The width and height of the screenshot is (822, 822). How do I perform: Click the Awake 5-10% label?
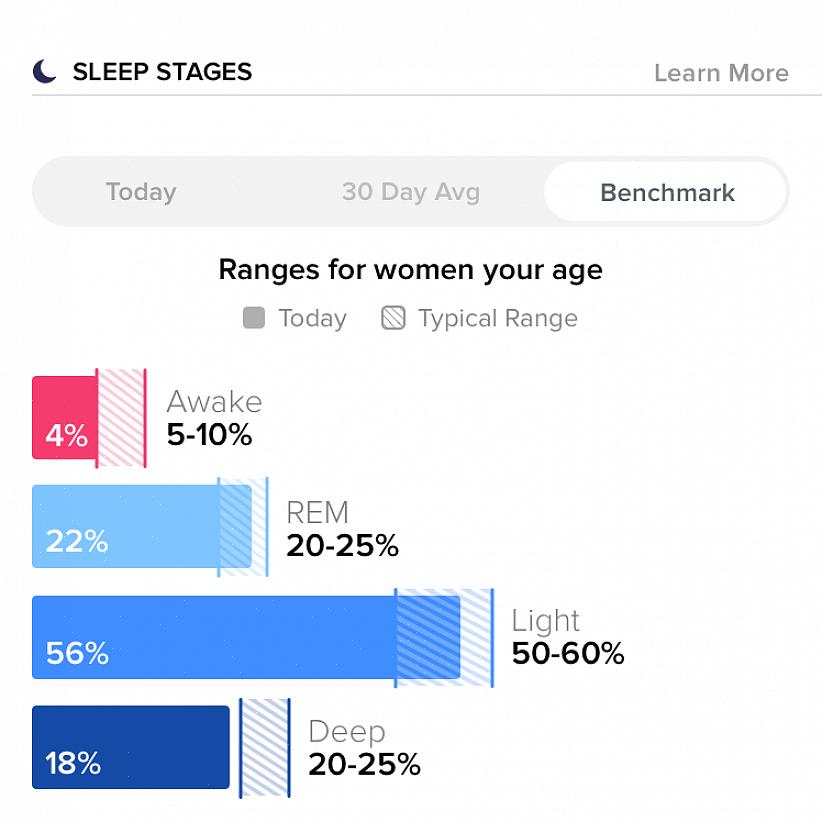click(214, 418)
